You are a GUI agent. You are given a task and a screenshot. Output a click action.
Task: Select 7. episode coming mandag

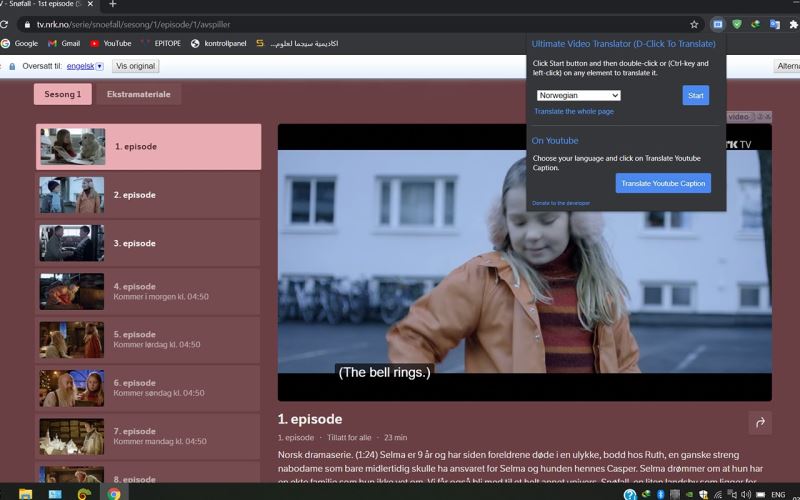(148, 436)
